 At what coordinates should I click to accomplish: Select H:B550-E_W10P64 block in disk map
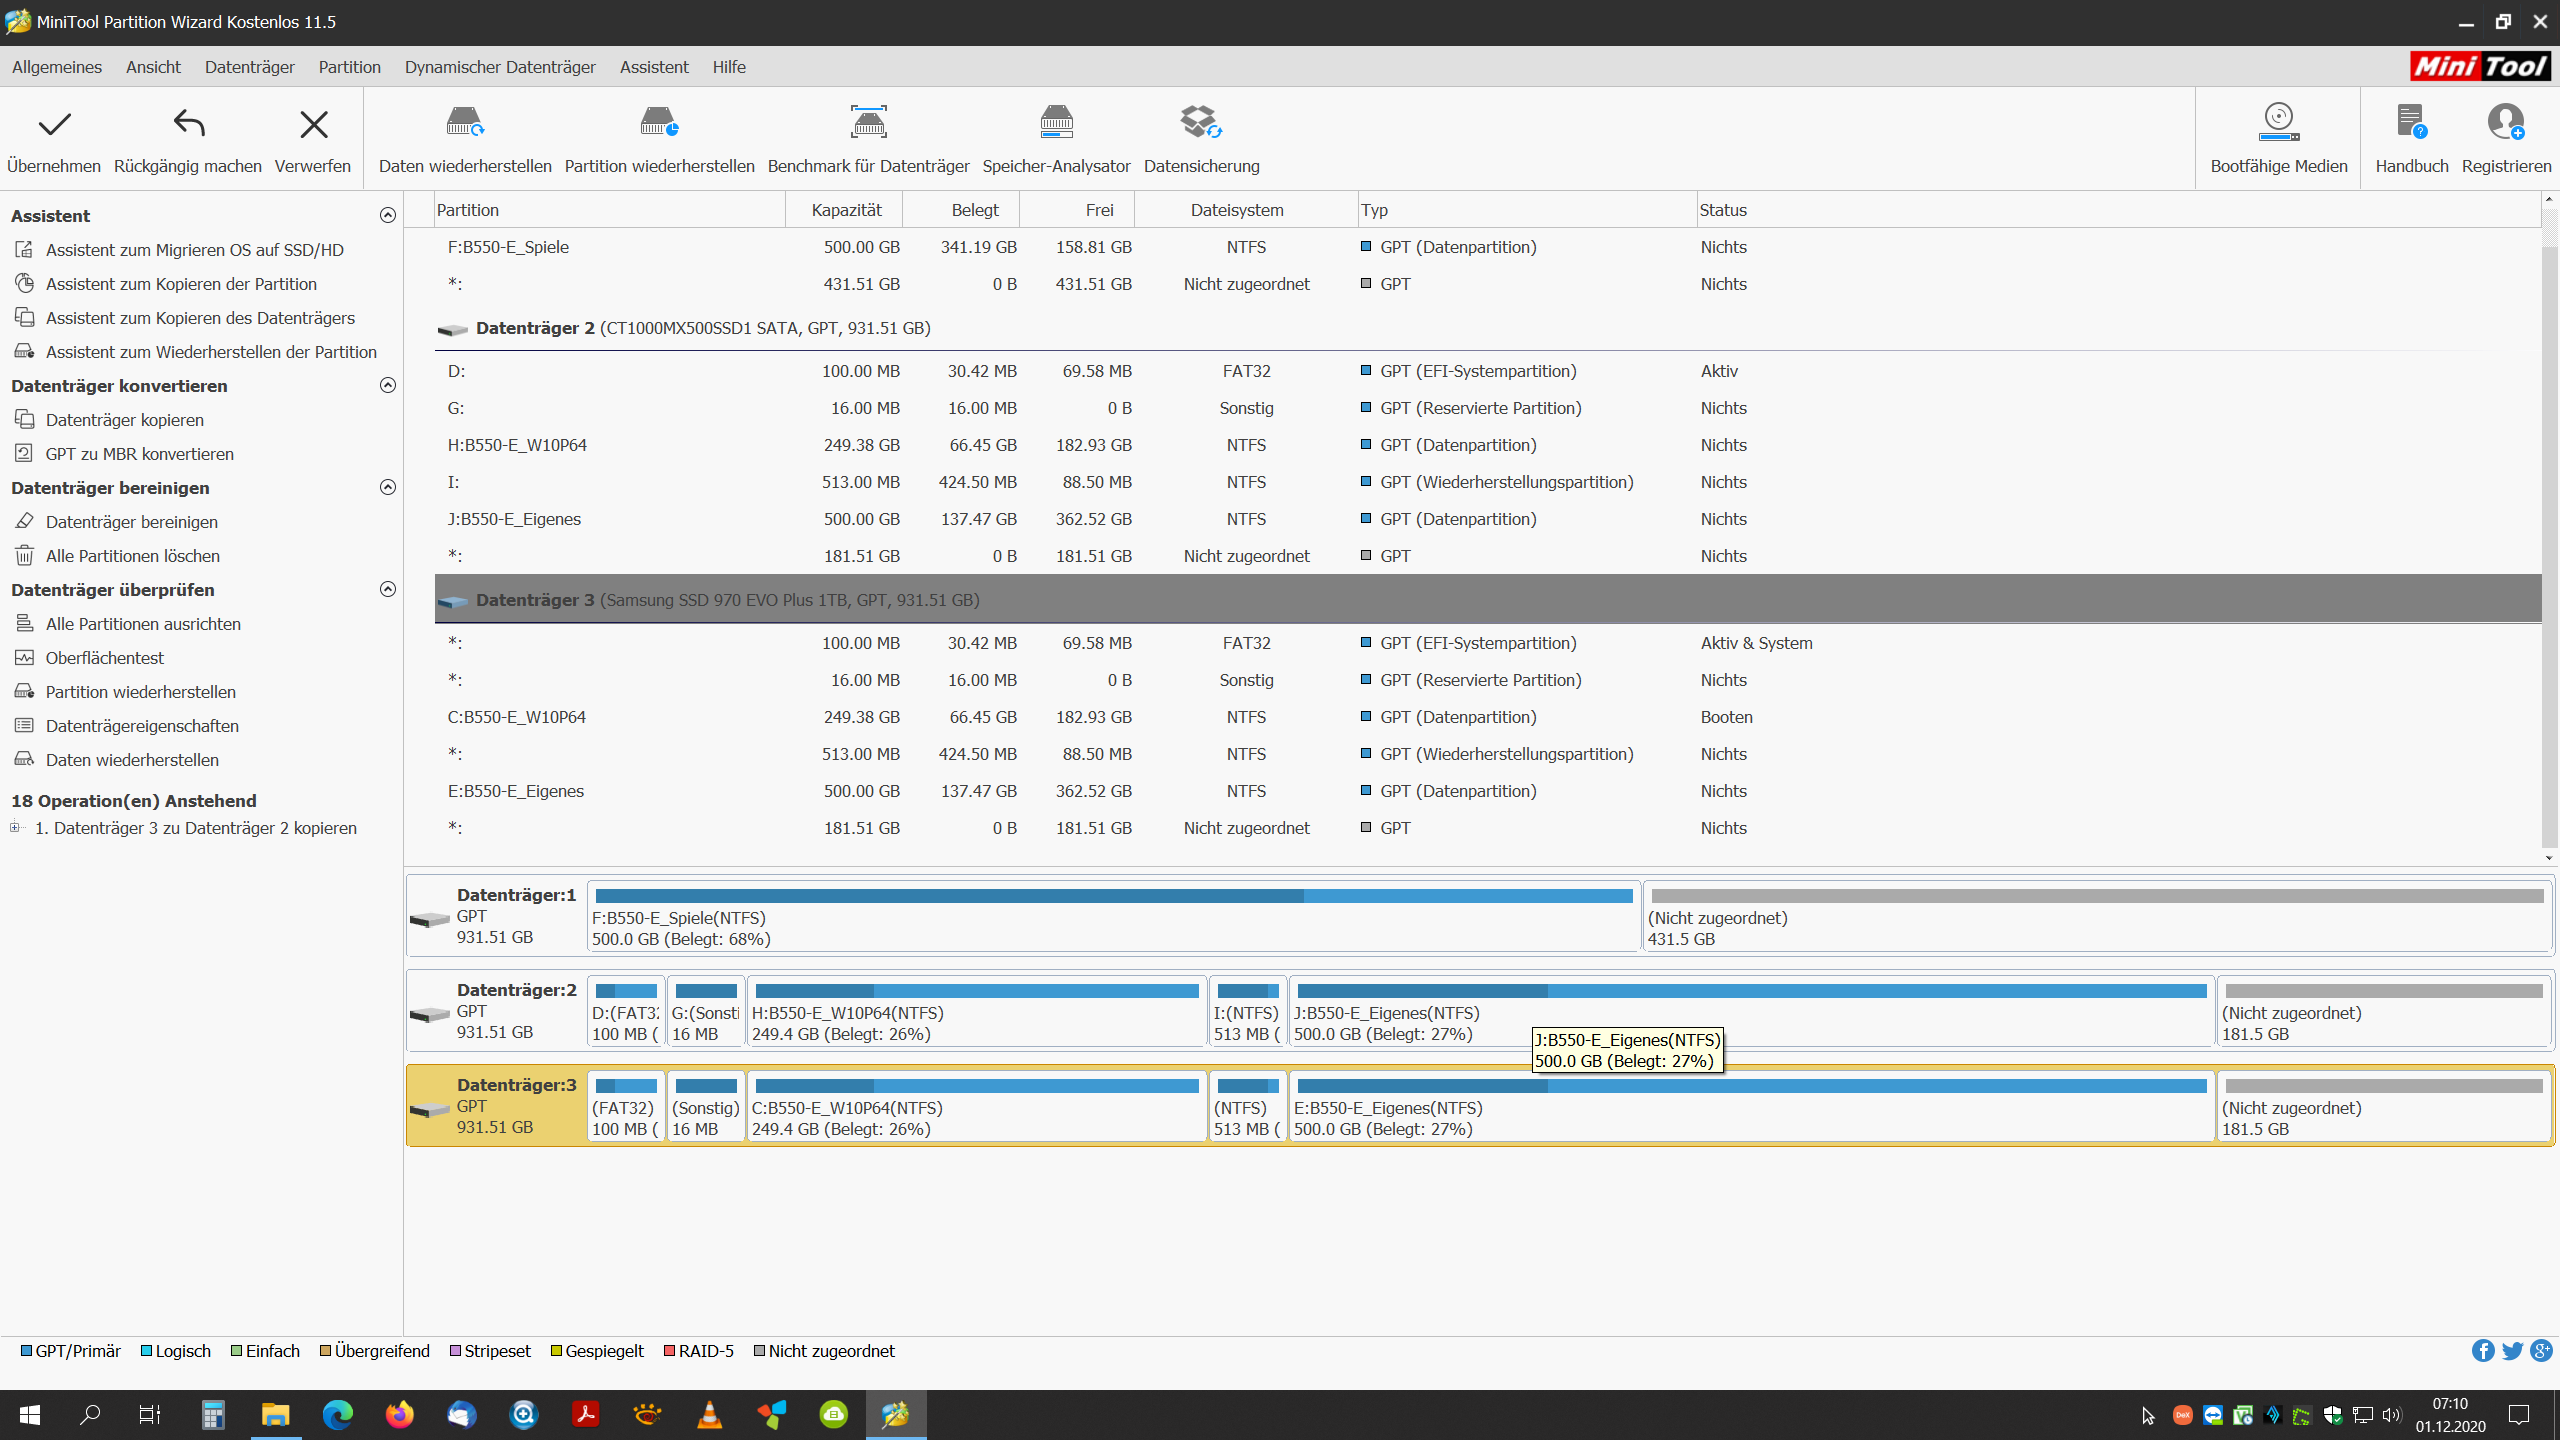pos(976,1012)
